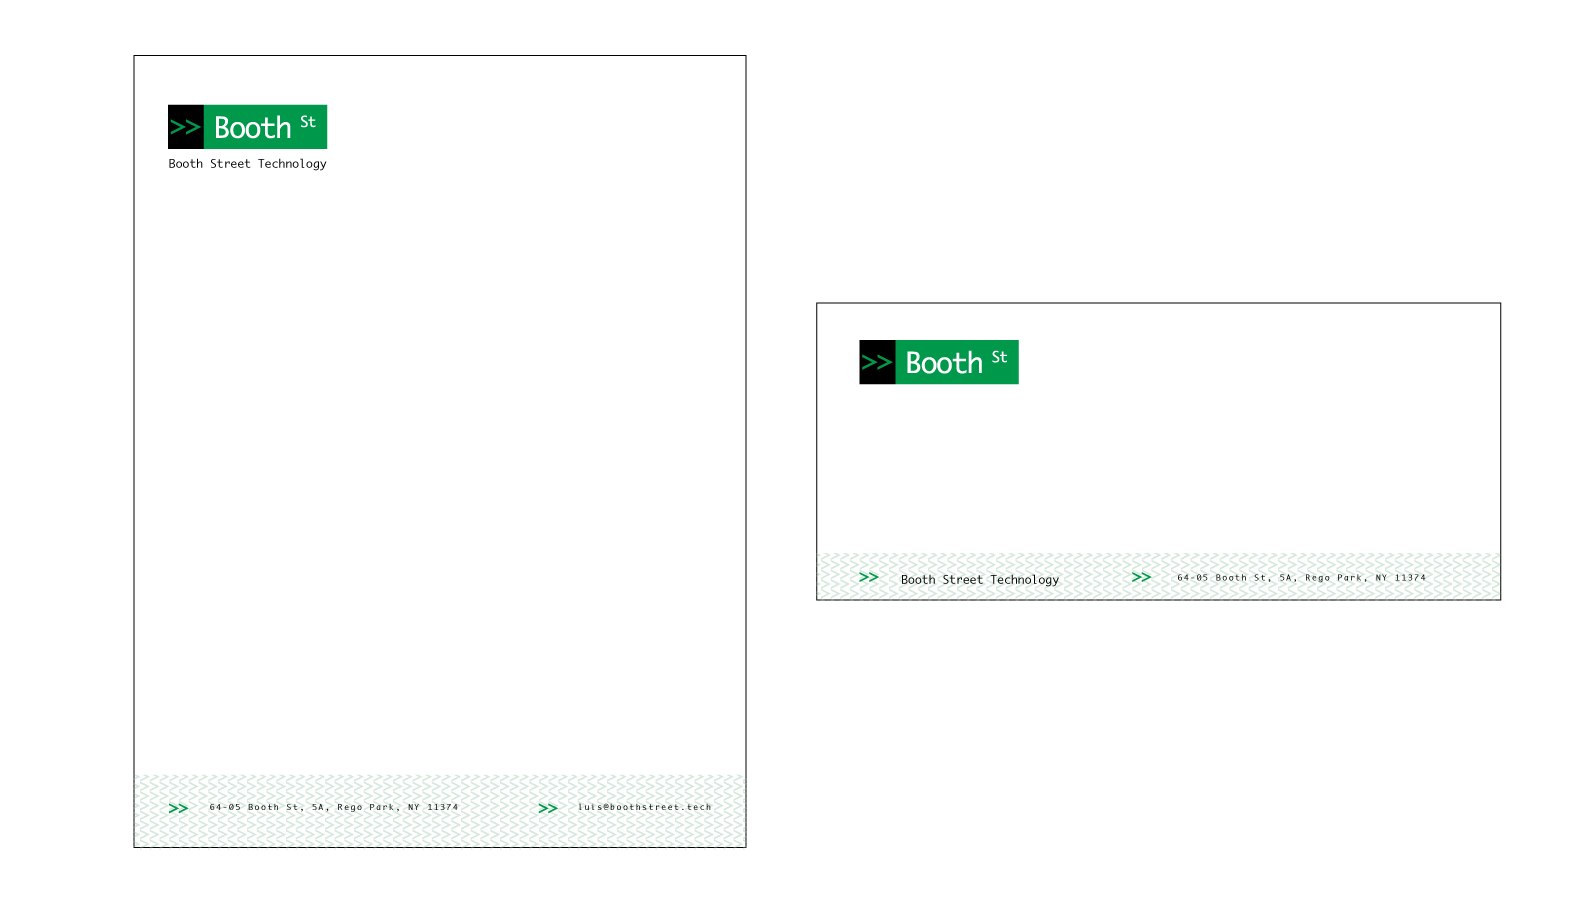1578x898 pixels.
Task: Click the green chevron icon before the email
Action: coord(548,808)
